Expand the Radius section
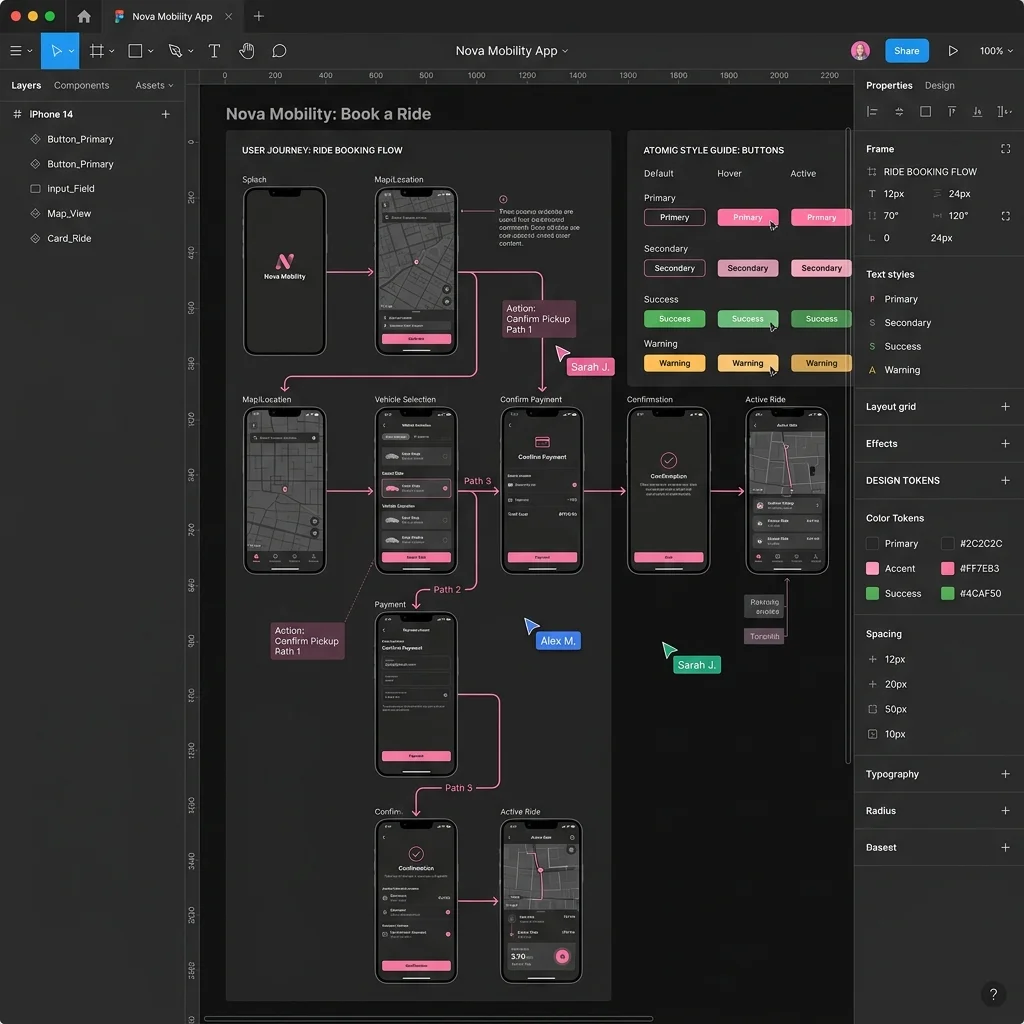The height and width of the screenshot is (1024, 1024). [x=1005, y=810]
